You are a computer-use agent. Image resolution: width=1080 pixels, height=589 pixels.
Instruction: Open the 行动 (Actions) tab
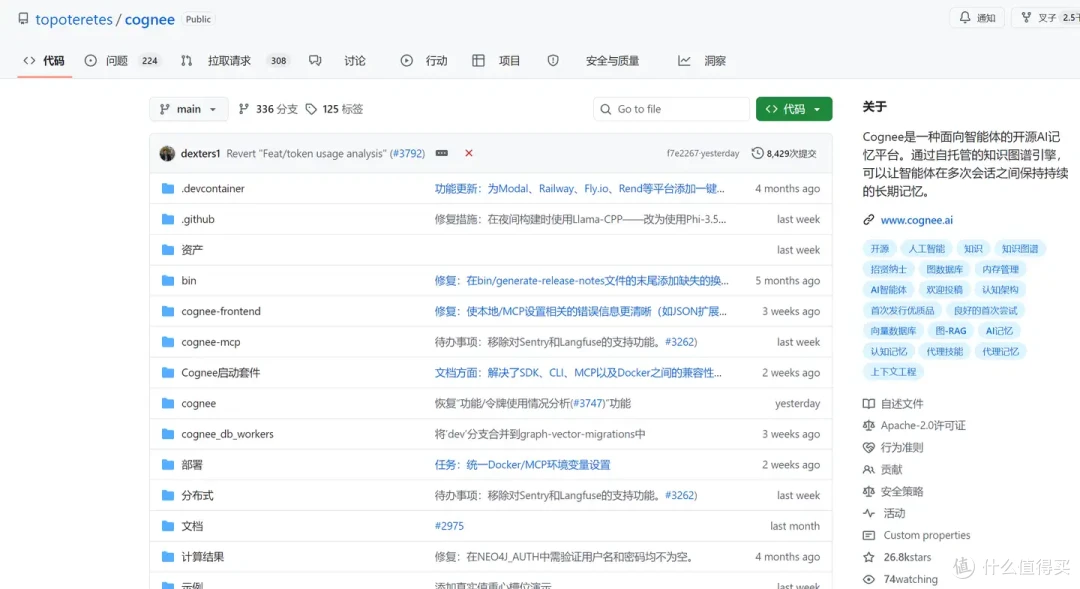pos(424,61)
